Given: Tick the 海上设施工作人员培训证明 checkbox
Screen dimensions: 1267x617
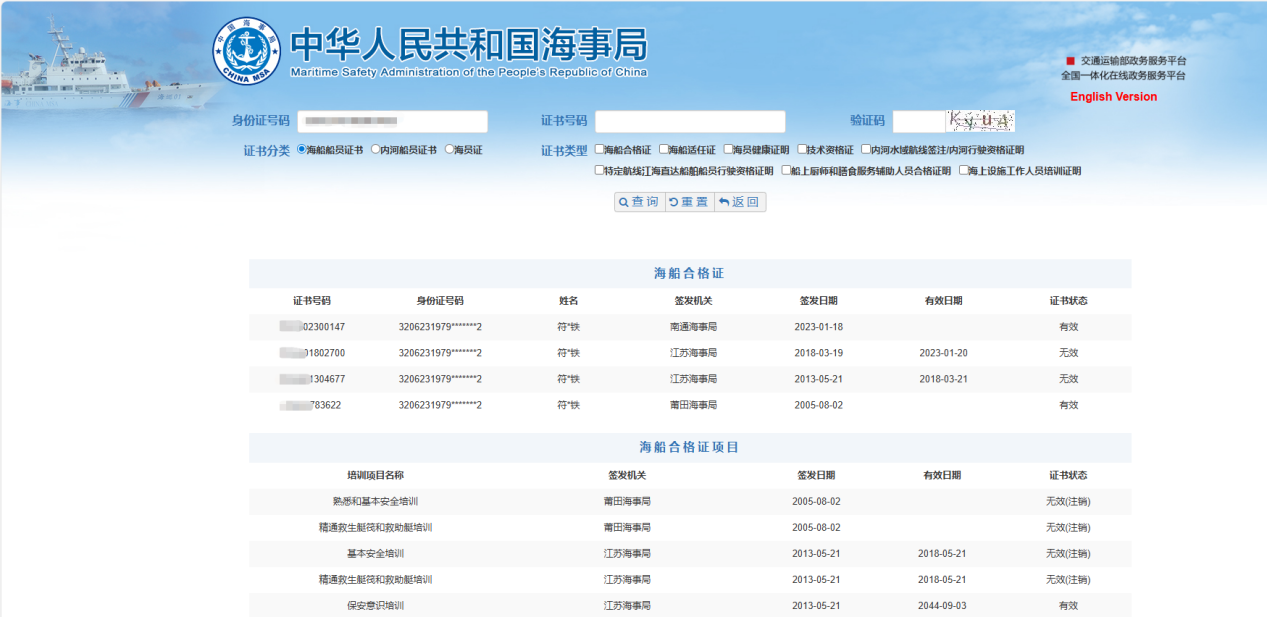Looking at the screenshot, I should 964,171.
